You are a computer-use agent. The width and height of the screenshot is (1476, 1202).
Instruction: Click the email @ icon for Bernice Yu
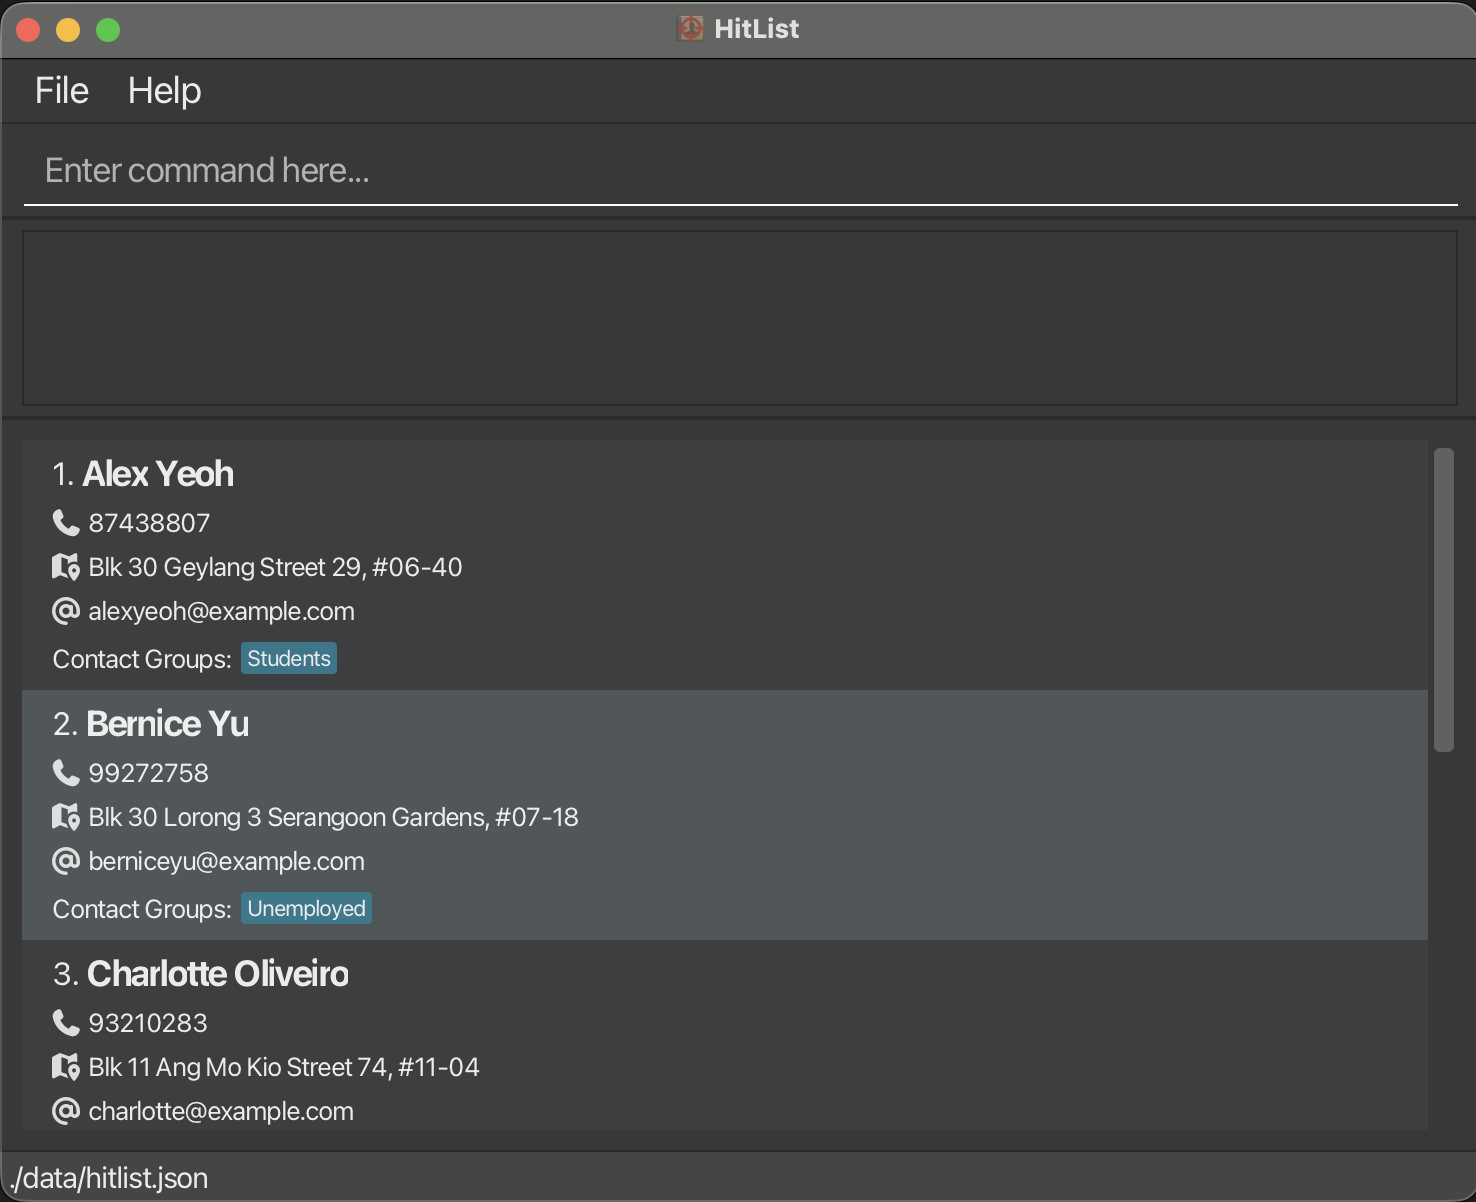pos(66,861)
